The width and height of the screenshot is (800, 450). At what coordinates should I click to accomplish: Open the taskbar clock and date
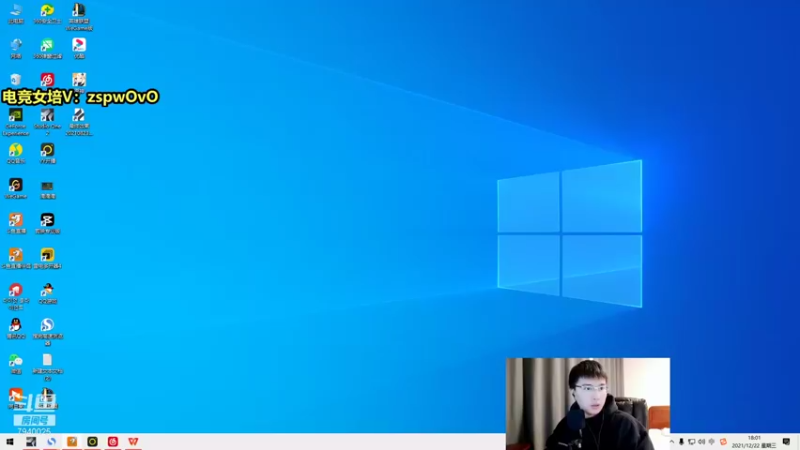point(754,442)
